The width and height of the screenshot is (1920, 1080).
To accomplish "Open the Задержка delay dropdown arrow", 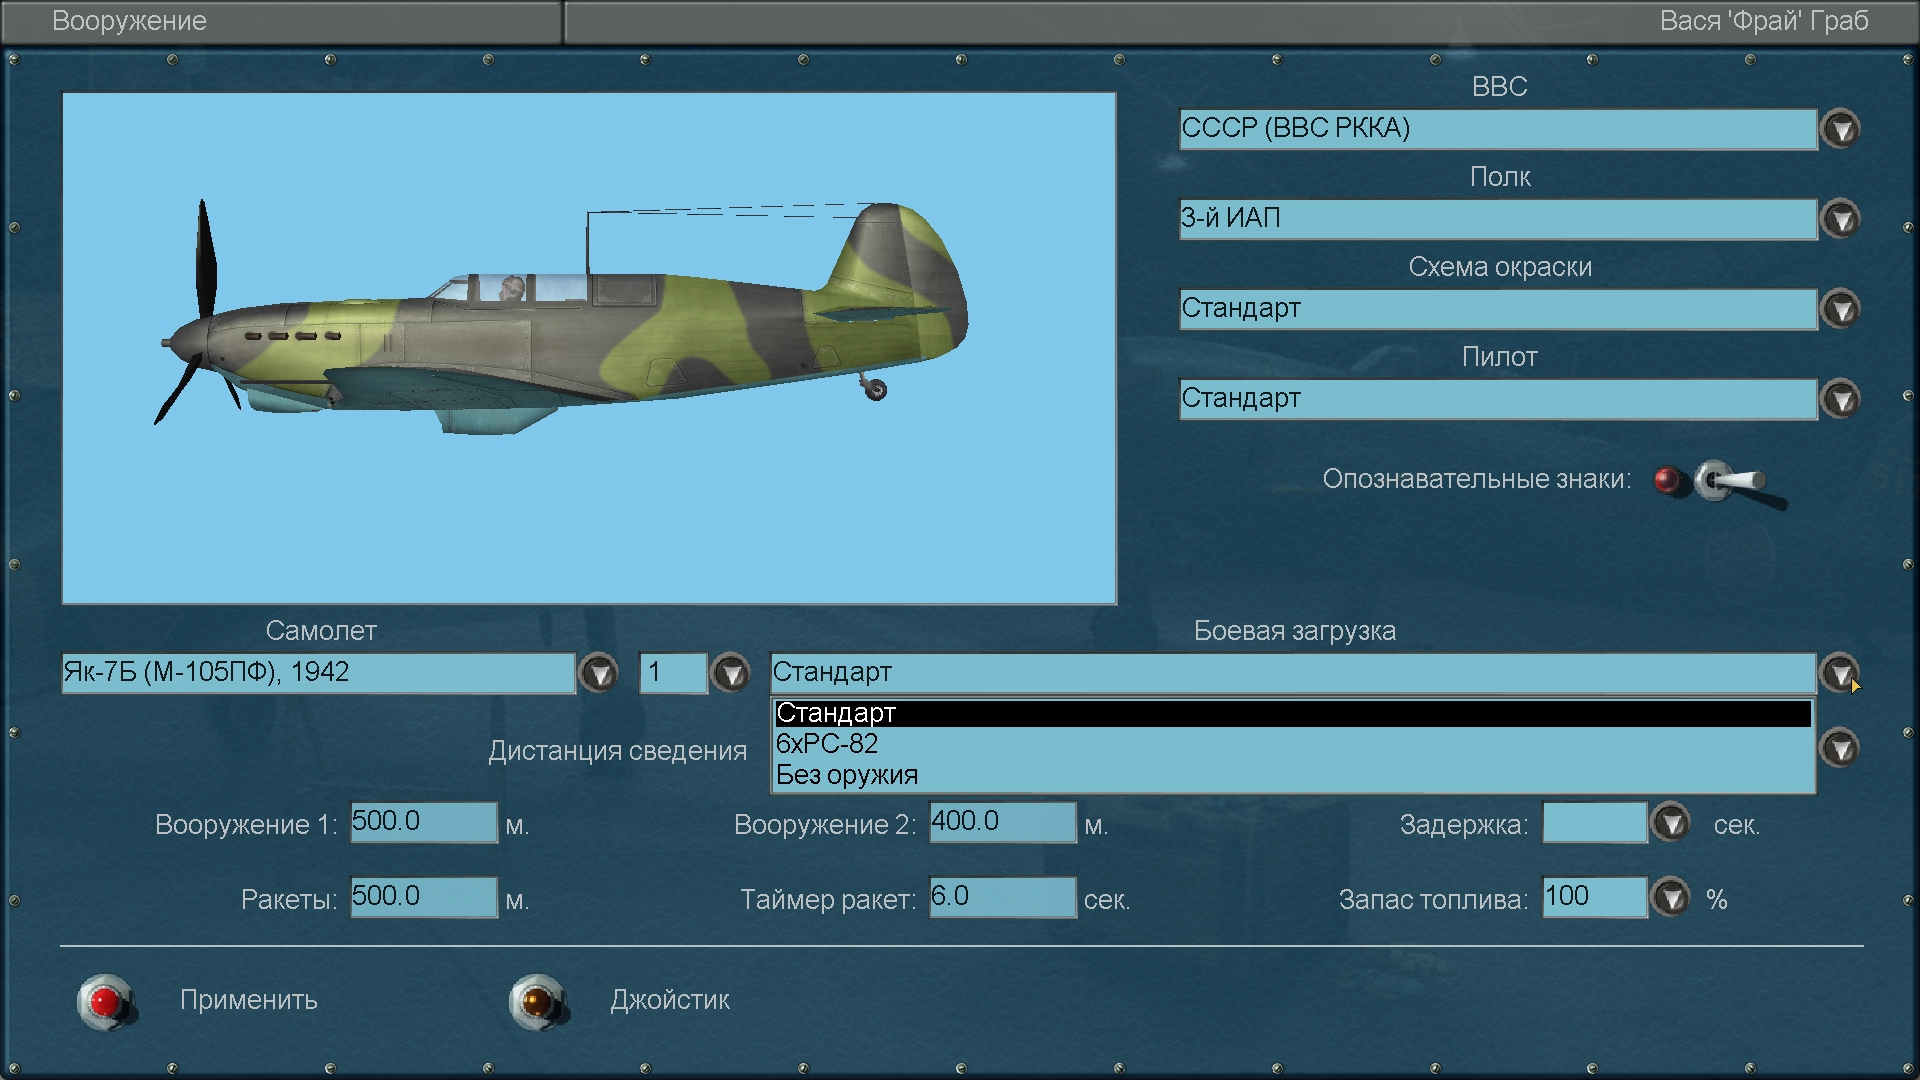I will [x=1670, y=823].
